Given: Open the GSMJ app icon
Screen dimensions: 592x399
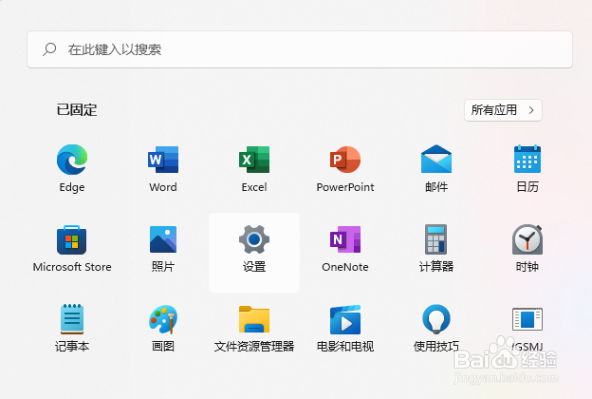Looking at the screenshot, I should [527, 319].
